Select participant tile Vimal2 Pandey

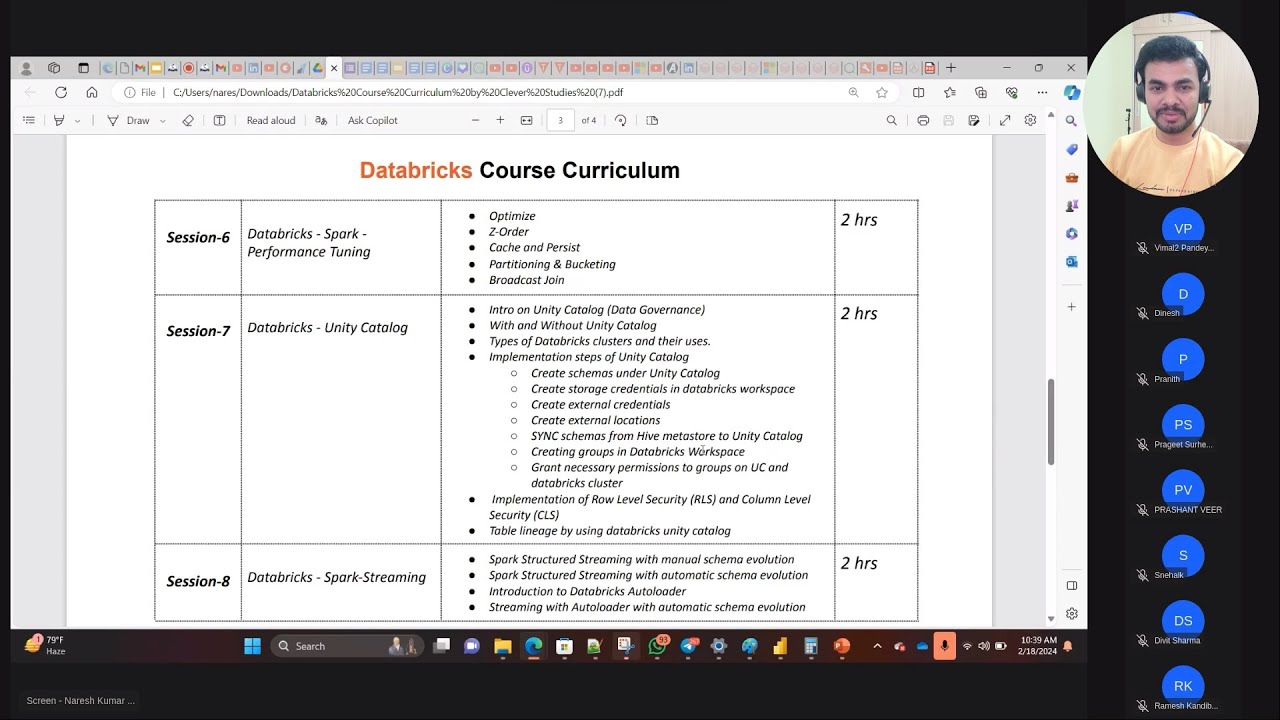1183,231
